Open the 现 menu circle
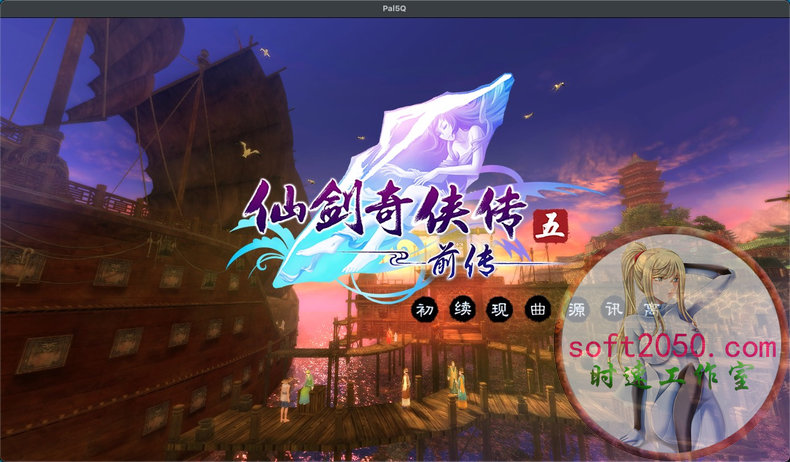Screen dimensions: 790x462 [x=498, y=309]
